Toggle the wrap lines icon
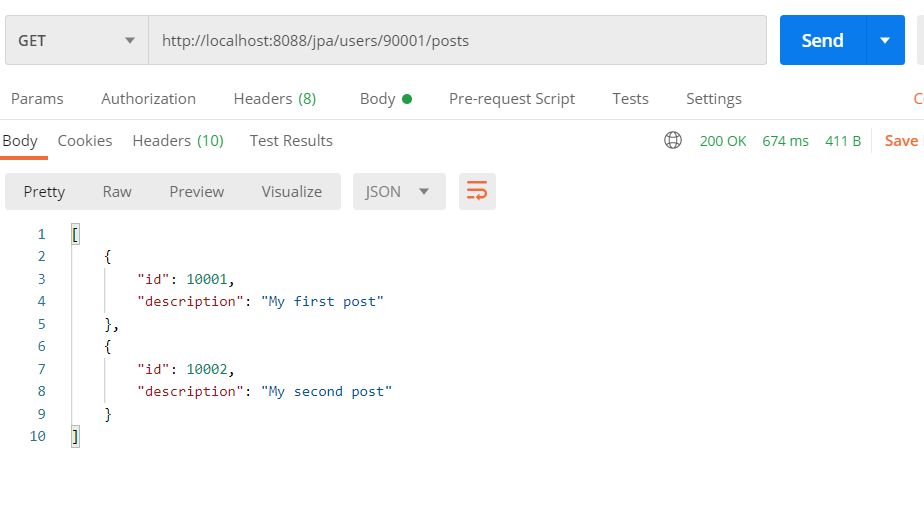The width and height of the screenshot is (924, 513). pyautogui.click(x=477, y=191)
